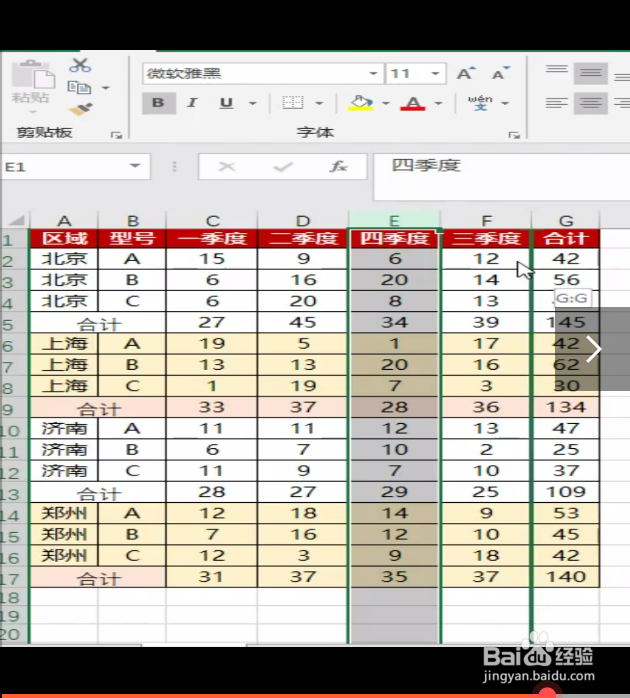
Task: Click the 合计 cell in row 13
Action: [98, 493]
